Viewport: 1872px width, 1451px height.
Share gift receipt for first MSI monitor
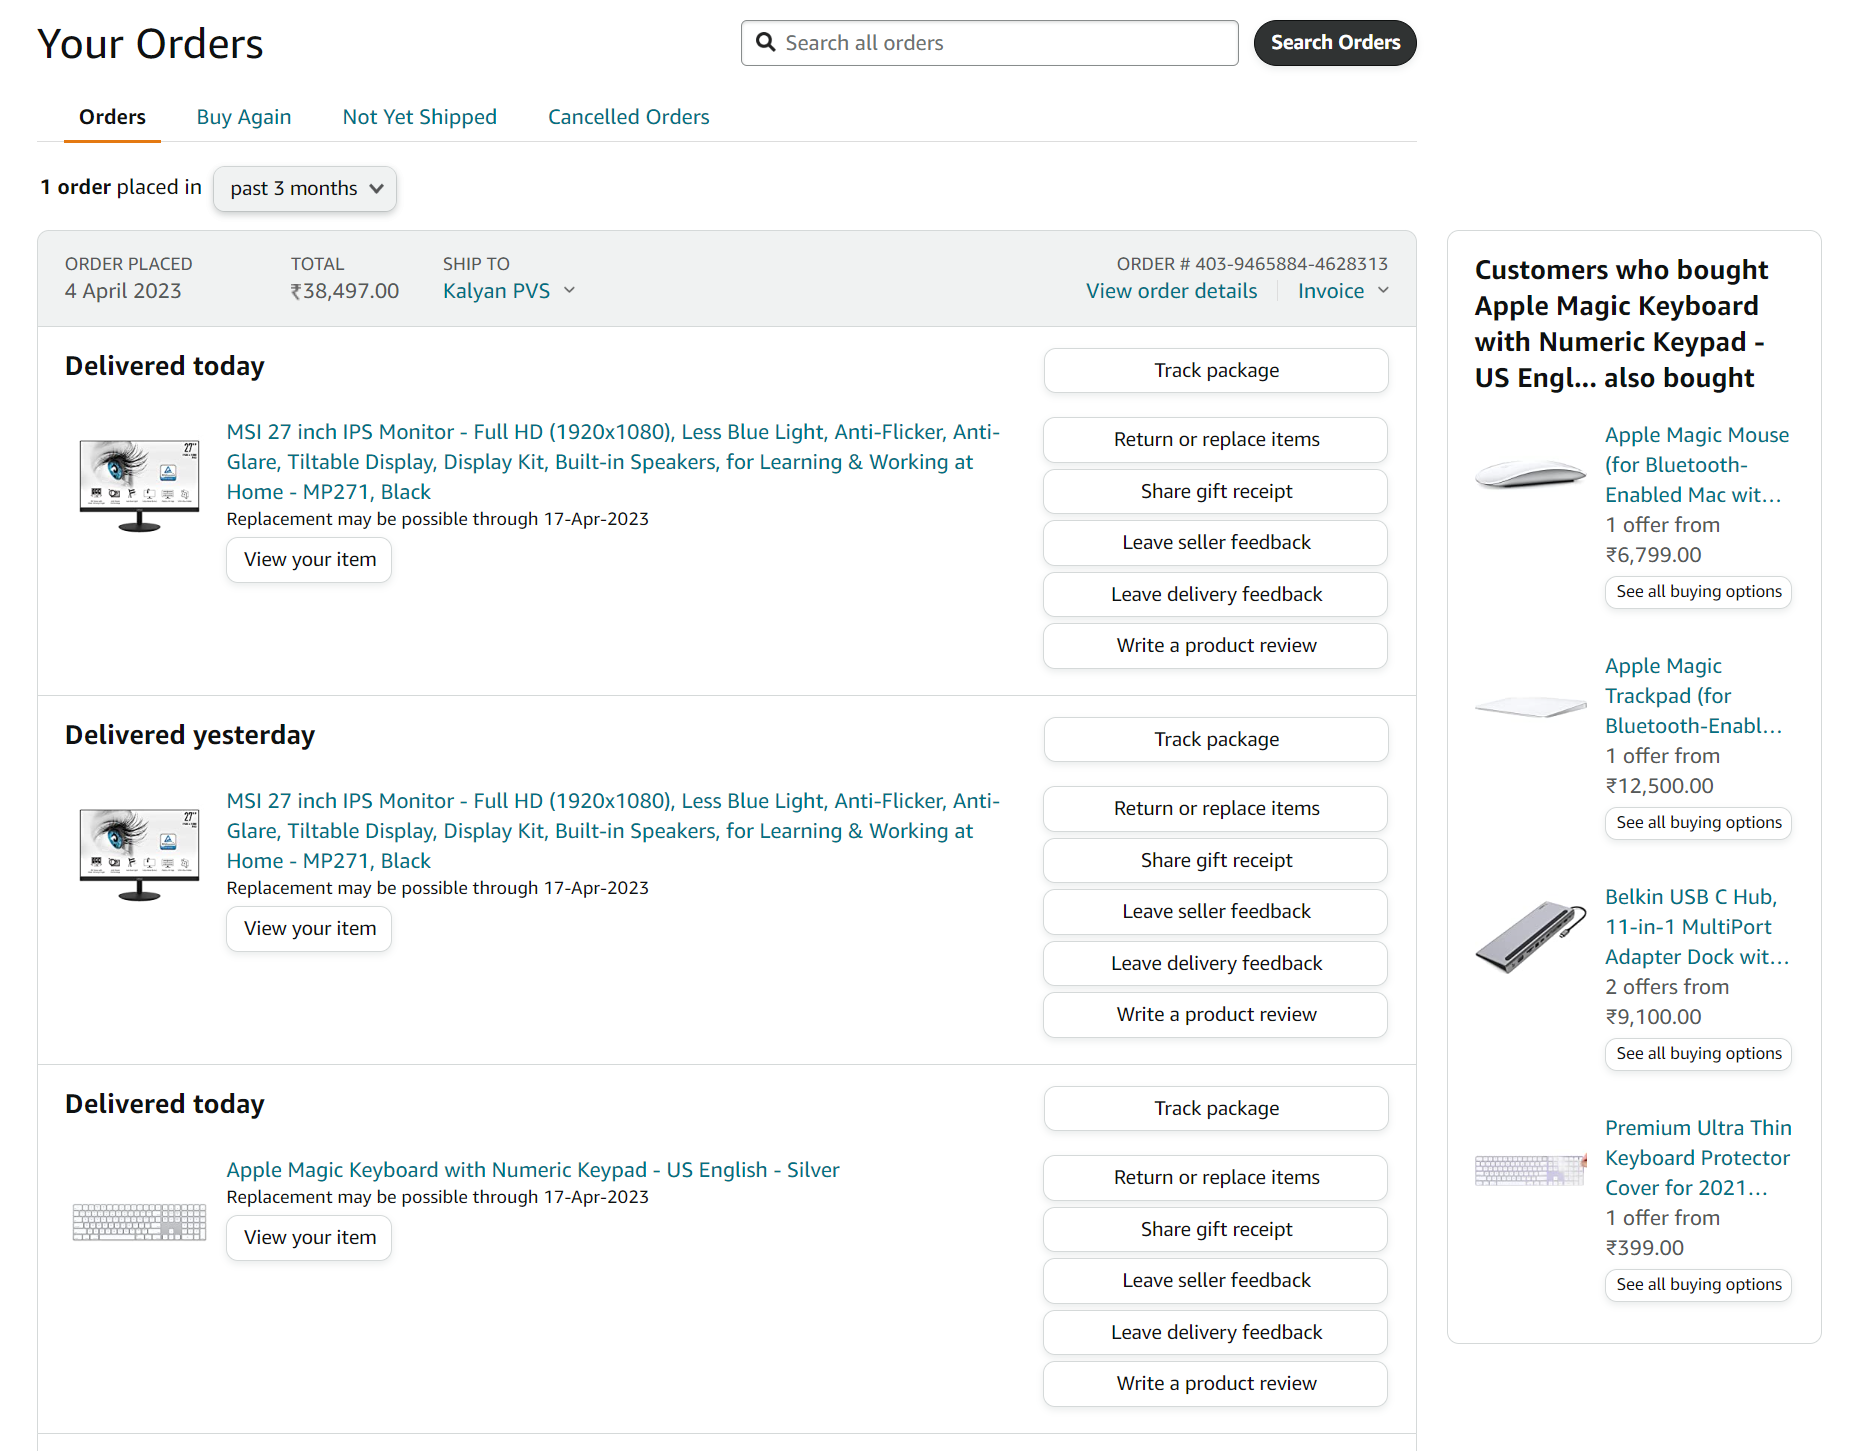(1216, 491)
